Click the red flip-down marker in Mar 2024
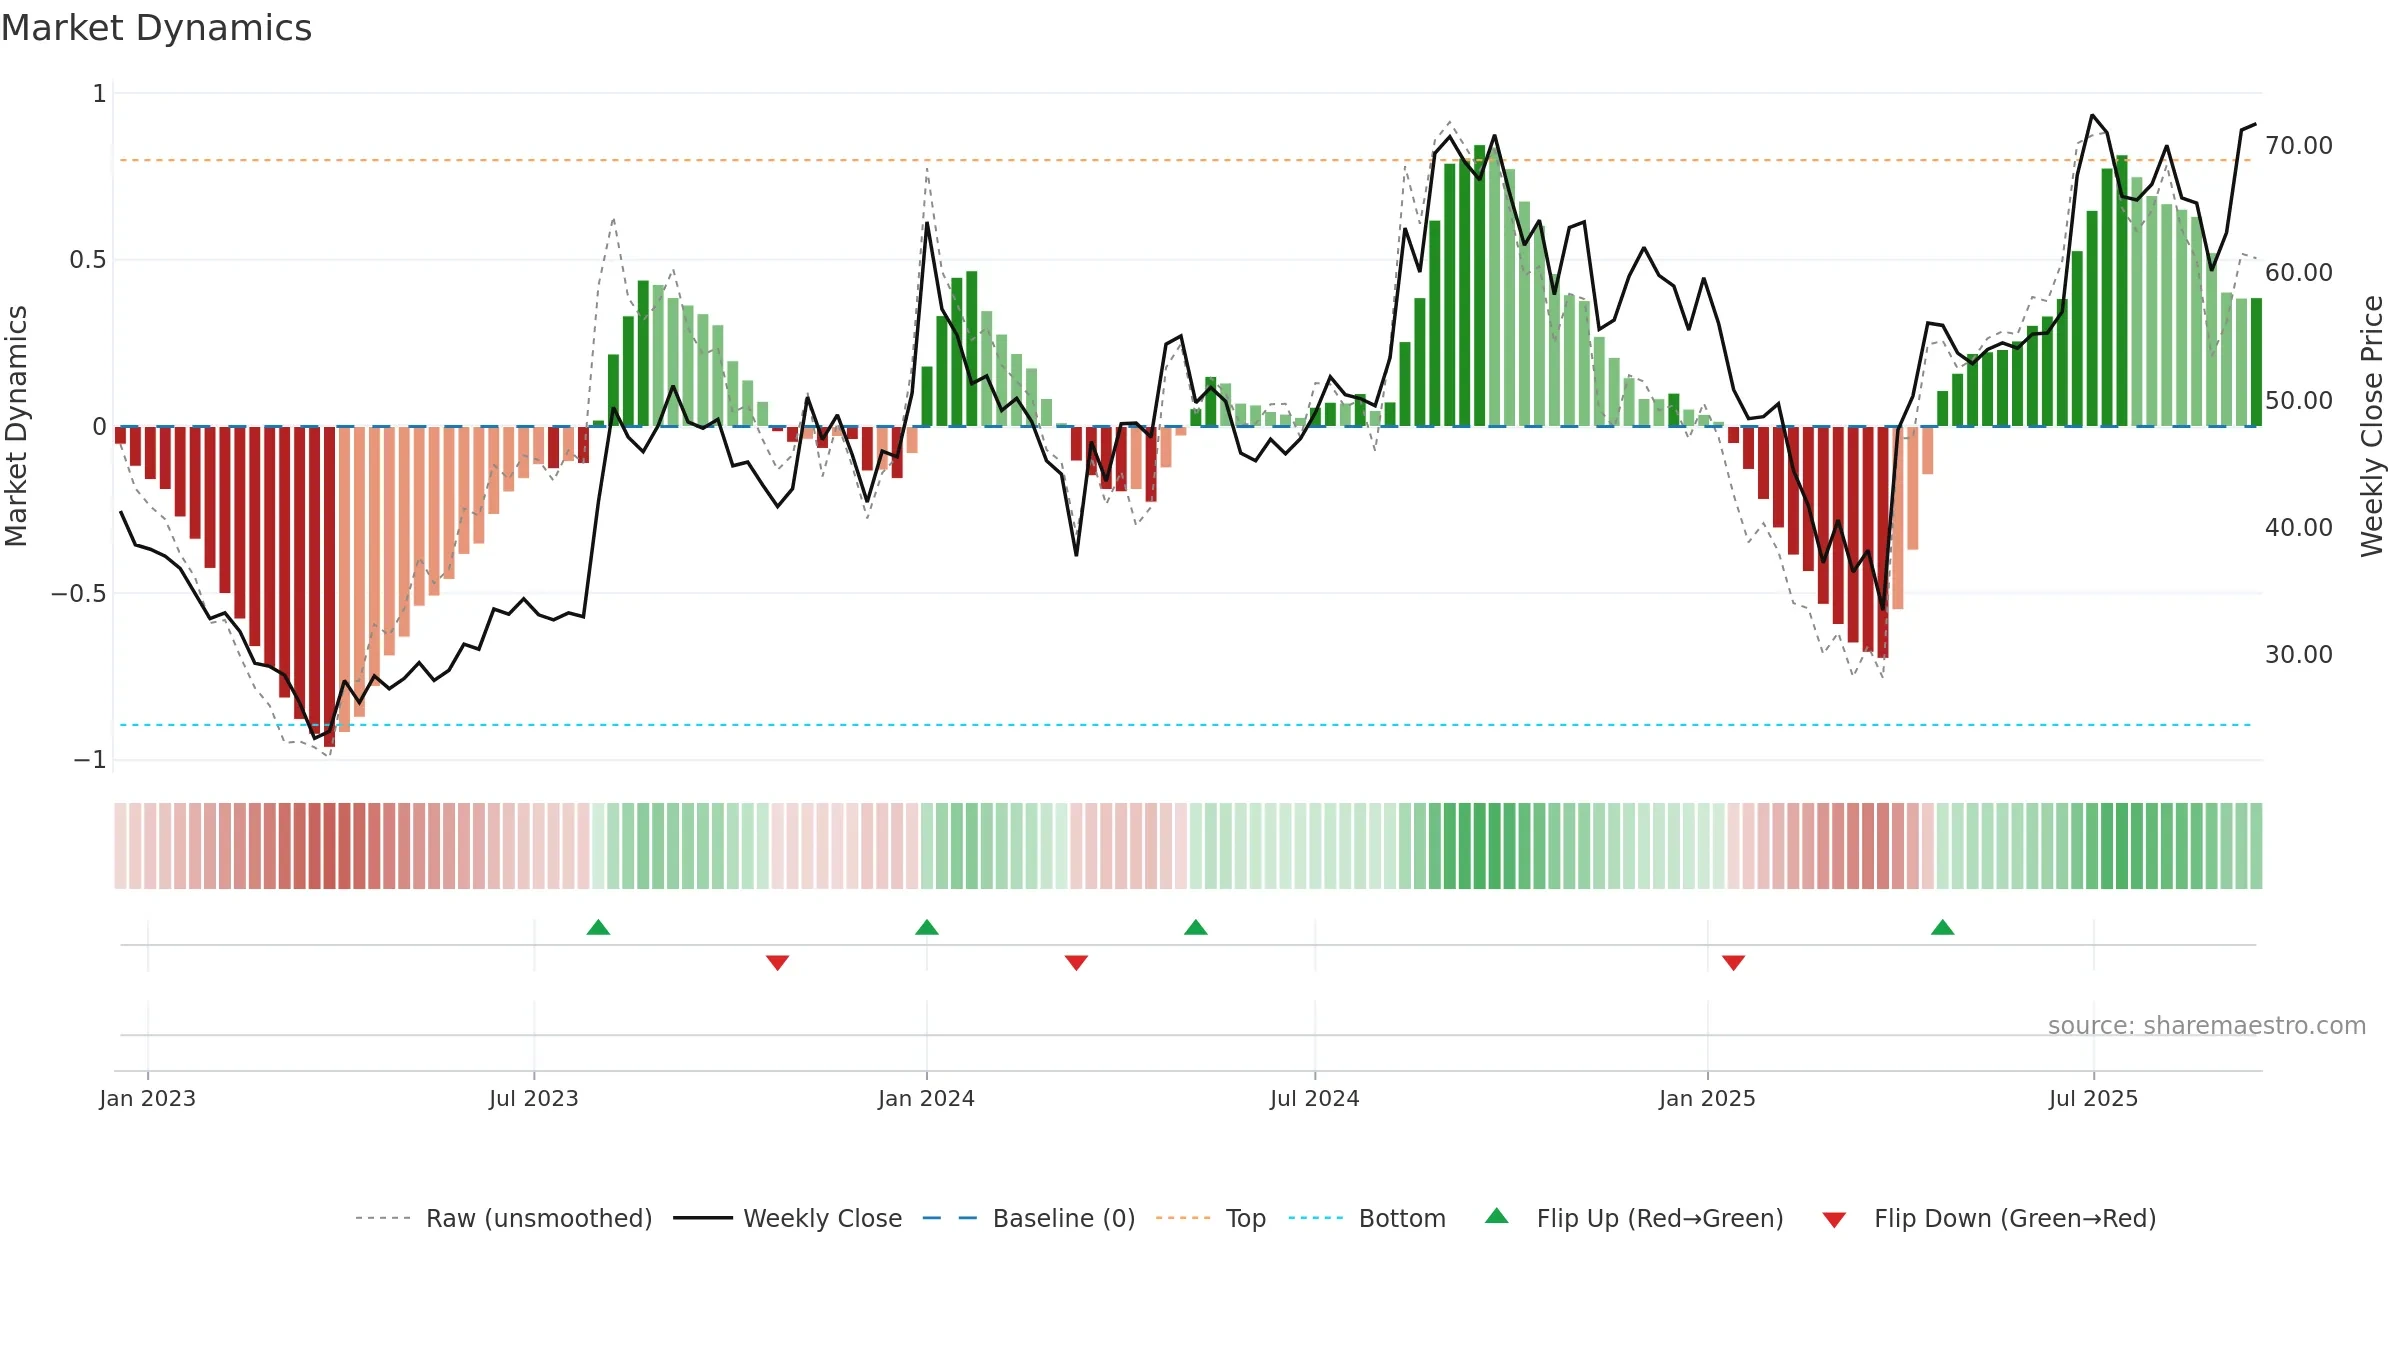The width and height of the screenshot is (2400, 1350). 1076,963
